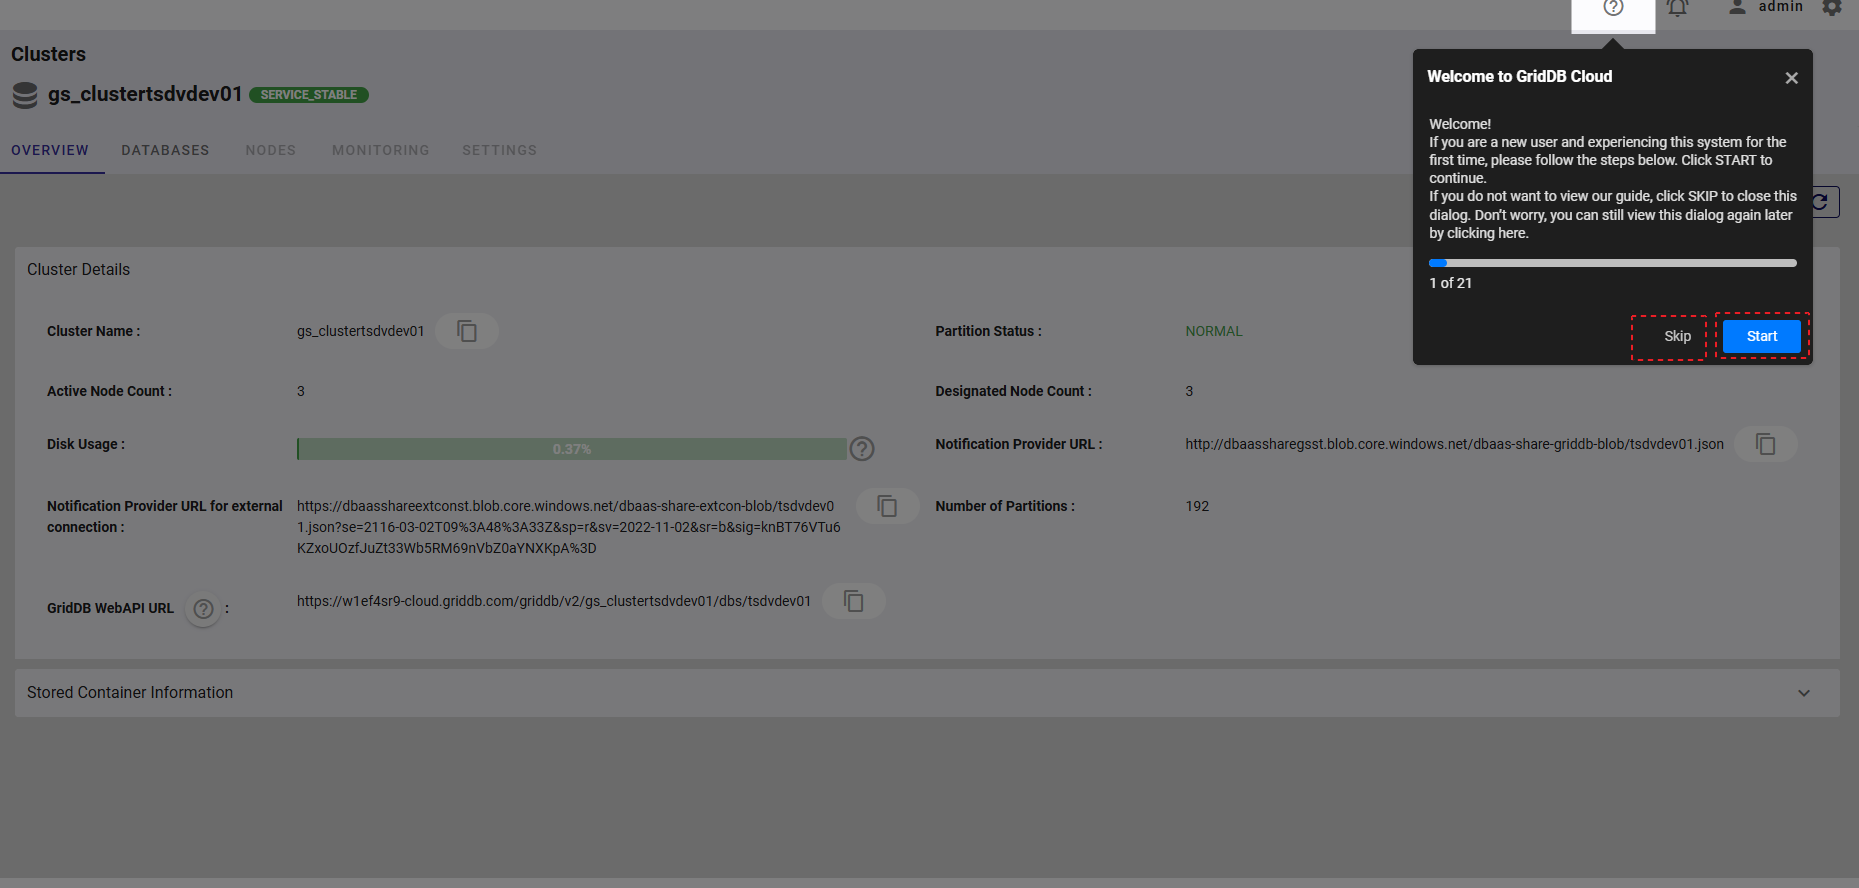Copy the GridDB WebAPI URL

point(853,601)
